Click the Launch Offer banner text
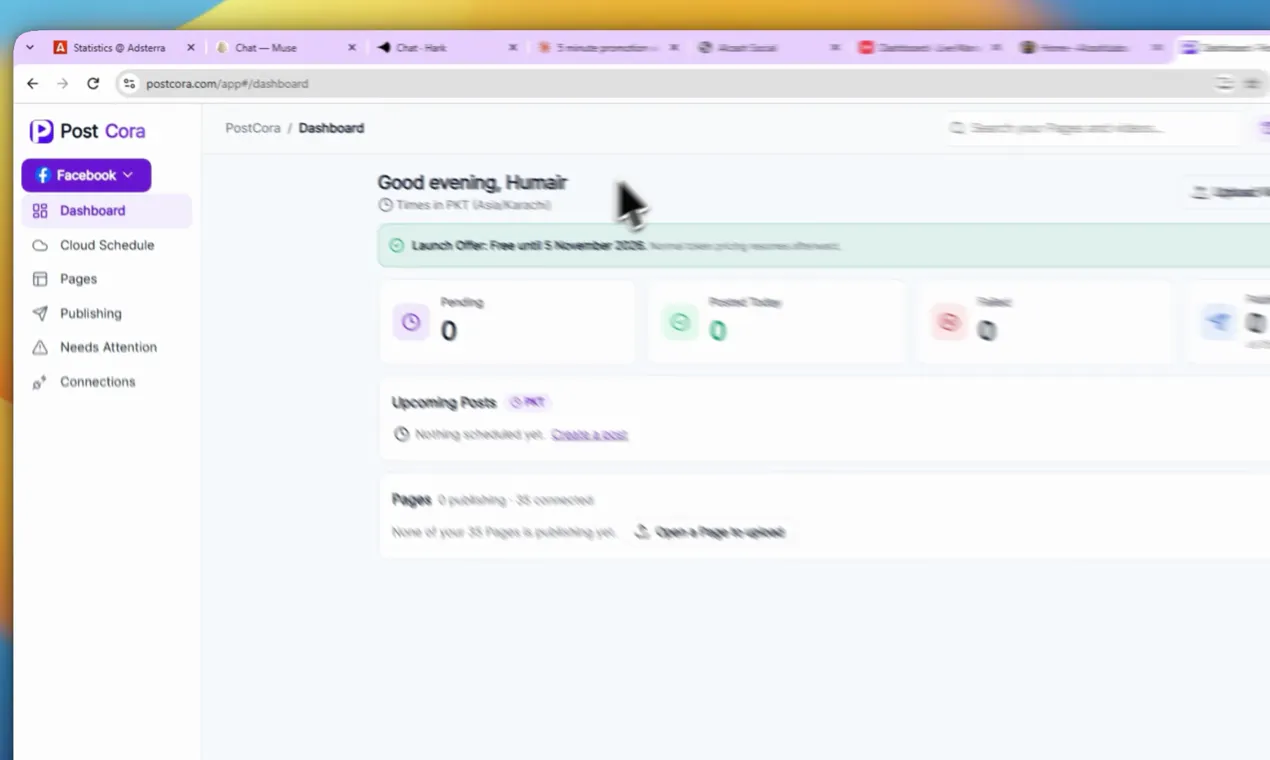1270x760 pixels. (528, 245)
